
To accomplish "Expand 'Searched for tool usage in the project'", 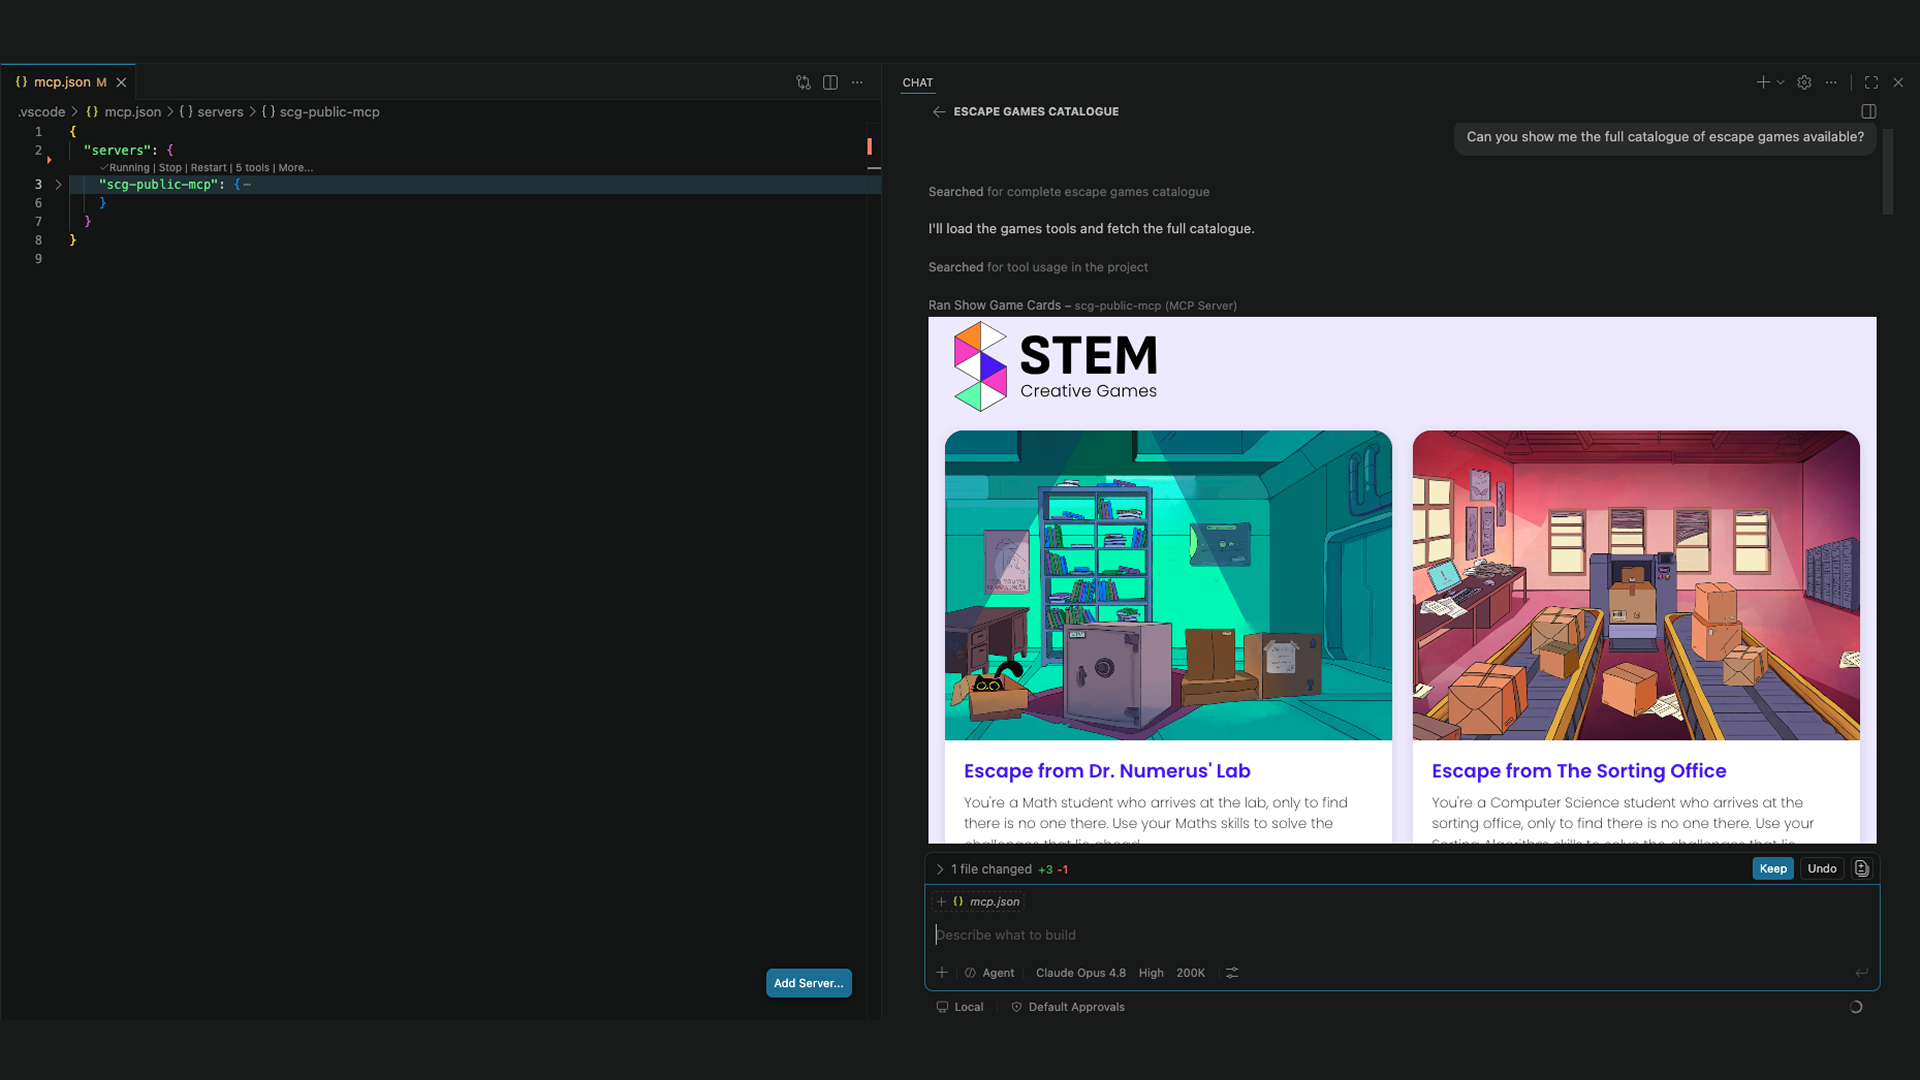I will pos(1038,267).
